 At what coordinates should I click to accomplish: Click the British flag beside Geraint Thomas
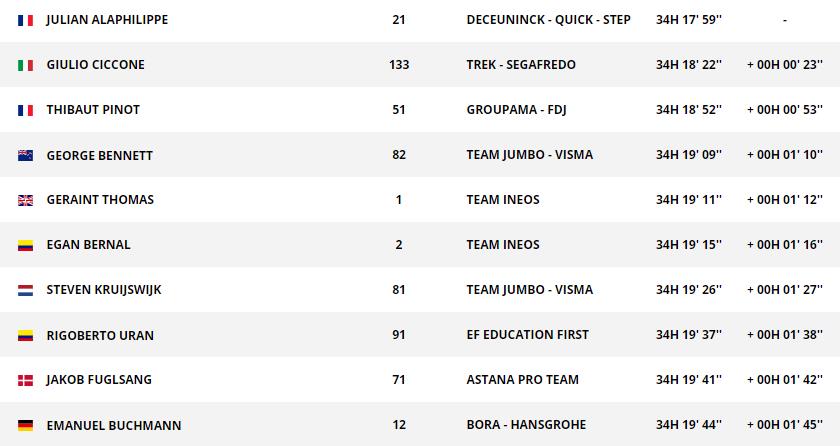pos(25,200)
